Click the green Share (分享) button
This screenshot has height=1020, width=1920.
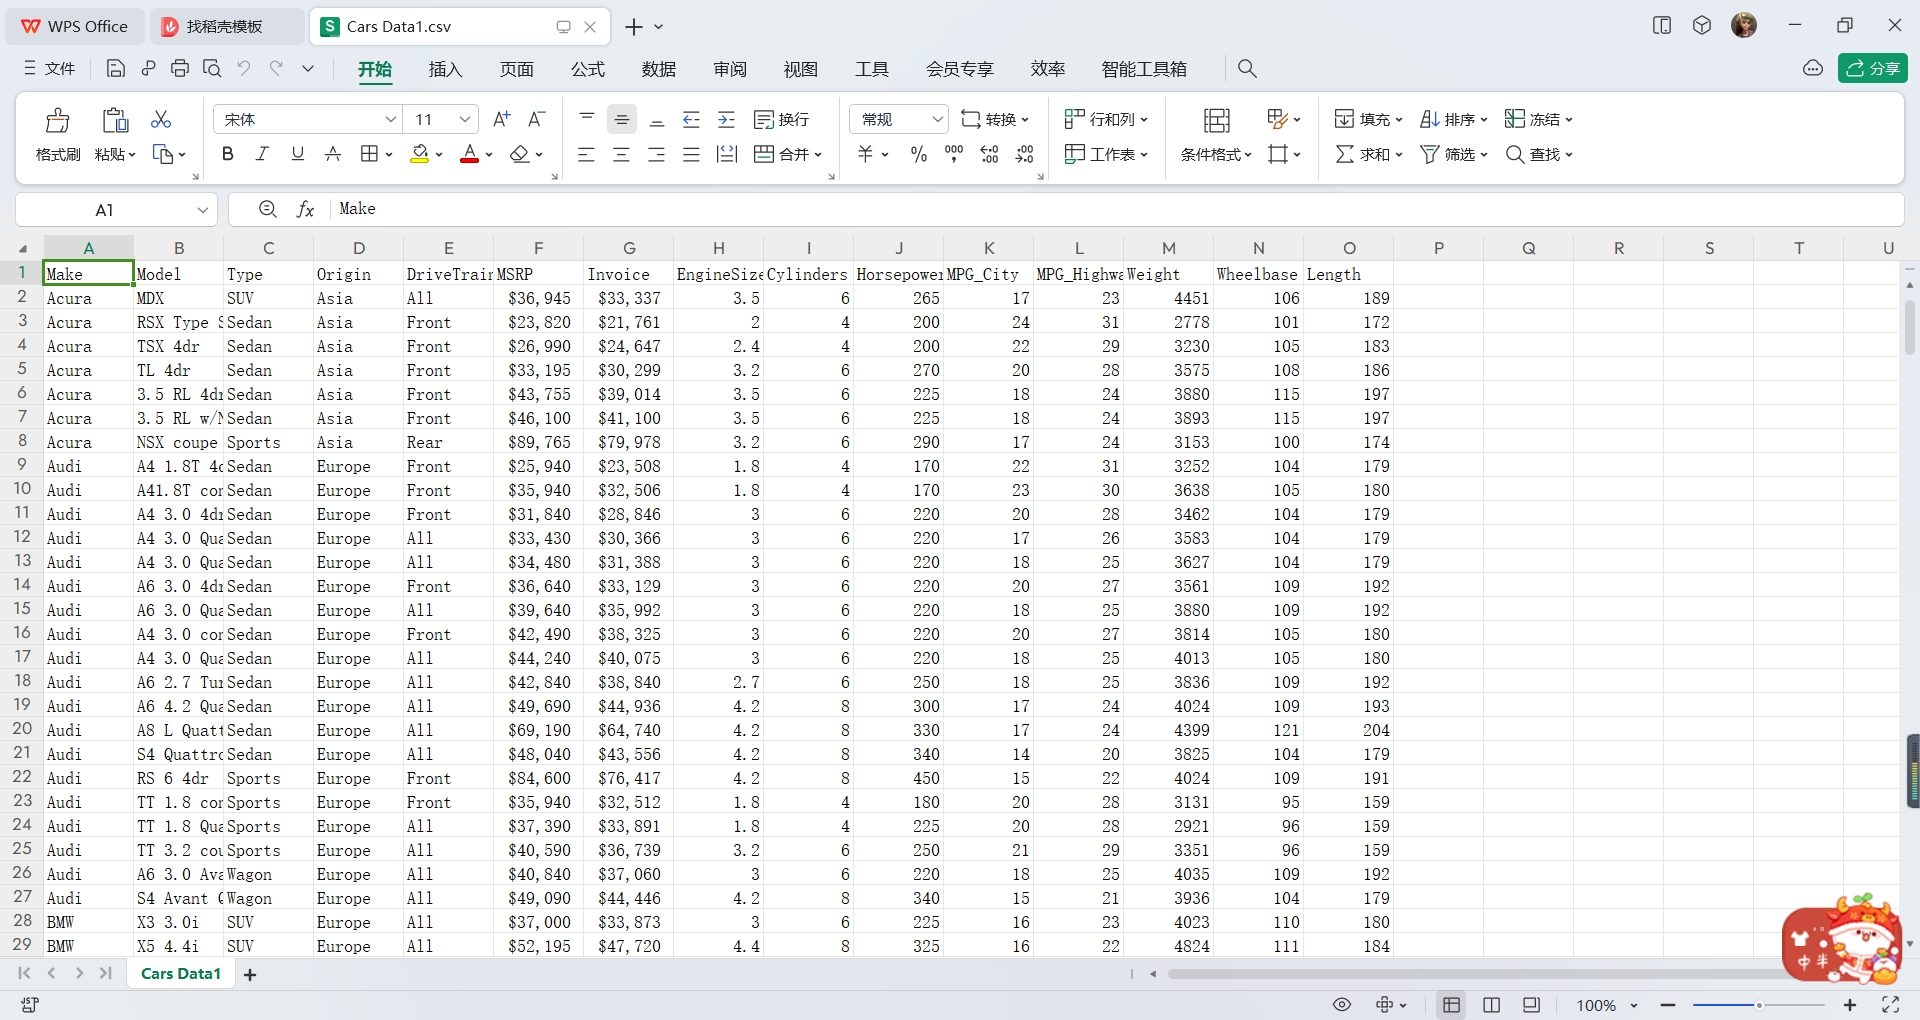1873,68
